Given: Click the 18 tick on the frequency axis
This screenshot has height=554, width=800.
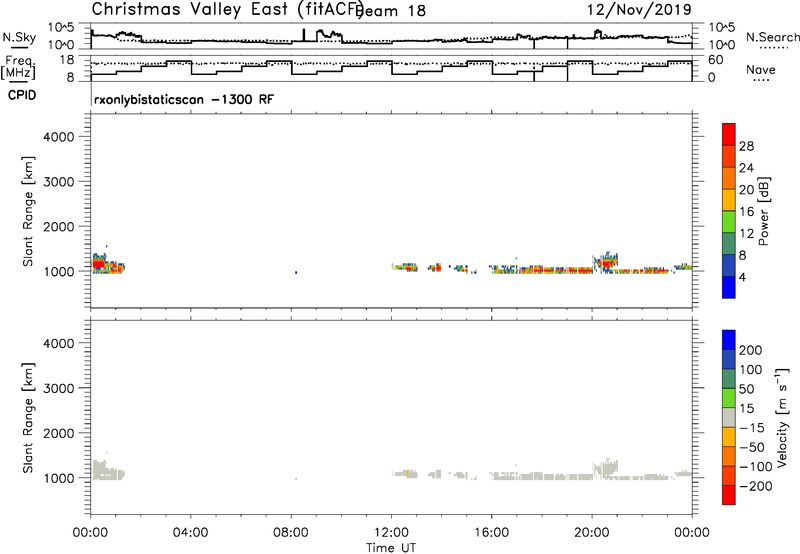Looking at the screenshot, I should (x=67, y=60).
